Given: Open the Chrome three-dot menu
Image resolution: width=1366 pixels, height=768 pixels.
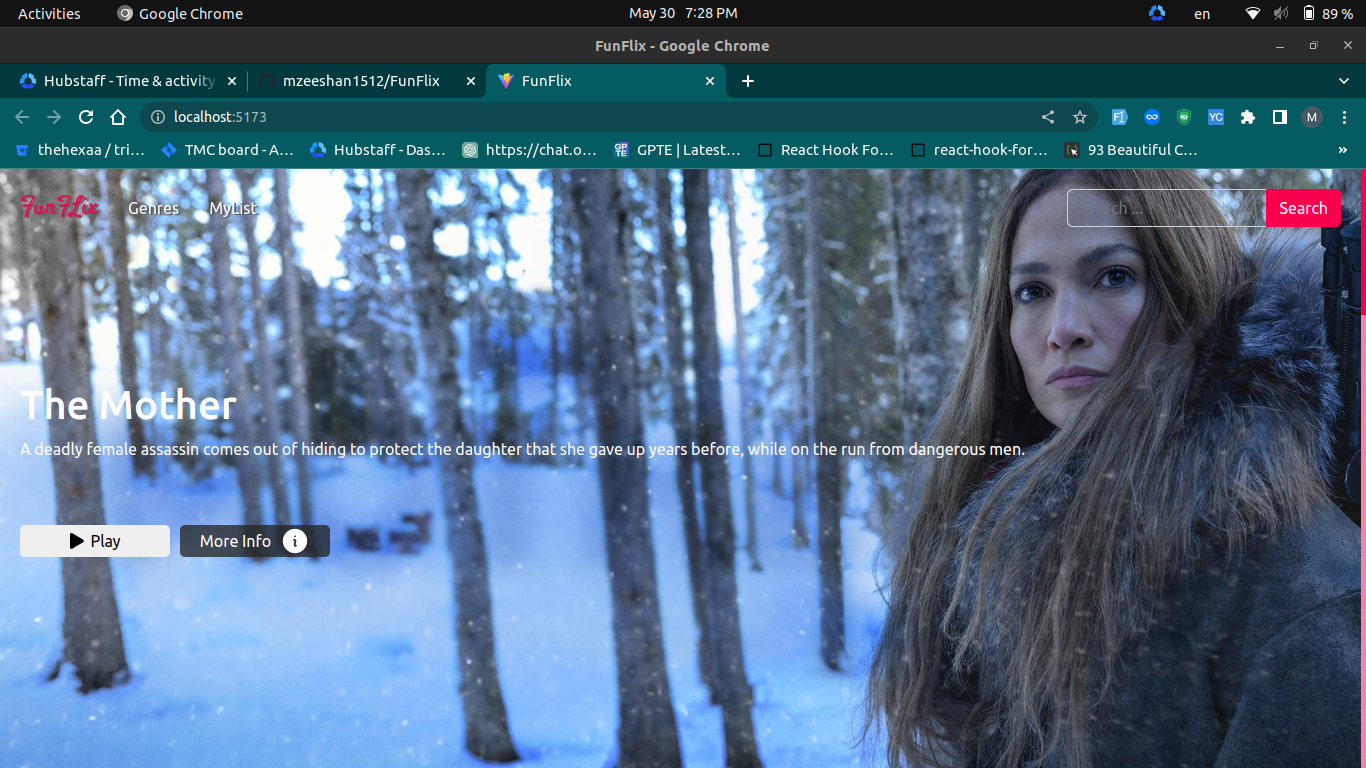Looking at the screenshot, I should (1345, 117).
